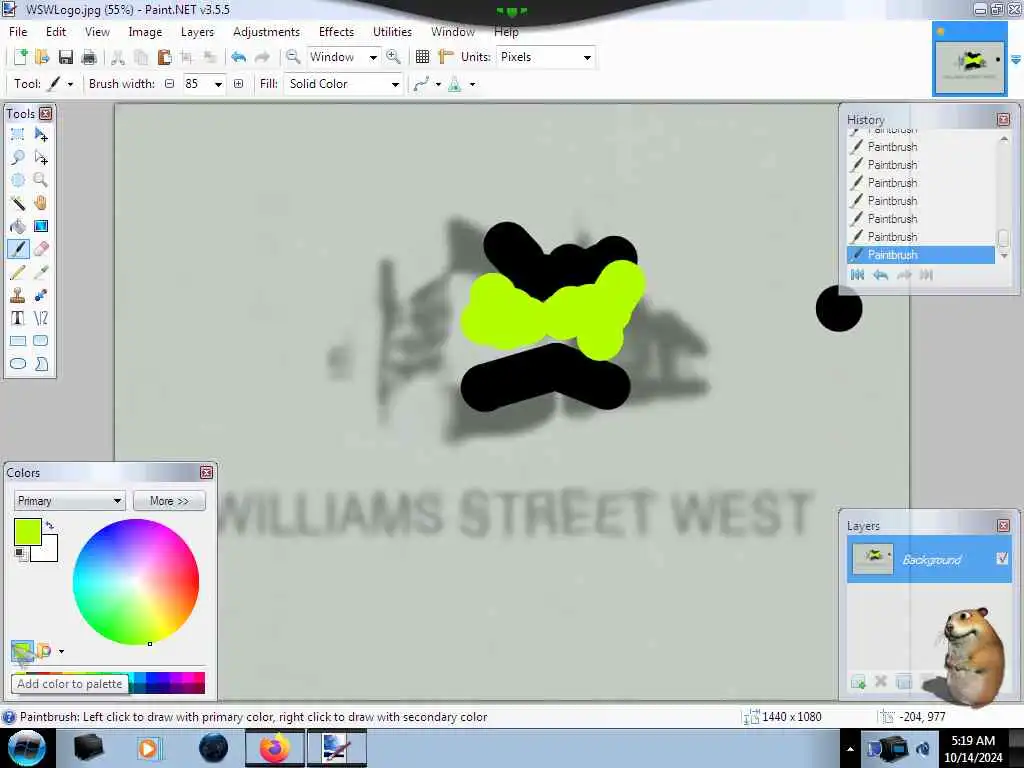Open the Fill Solid Color dropdown
Screen dimensions: 1024x768
[395, 84]
